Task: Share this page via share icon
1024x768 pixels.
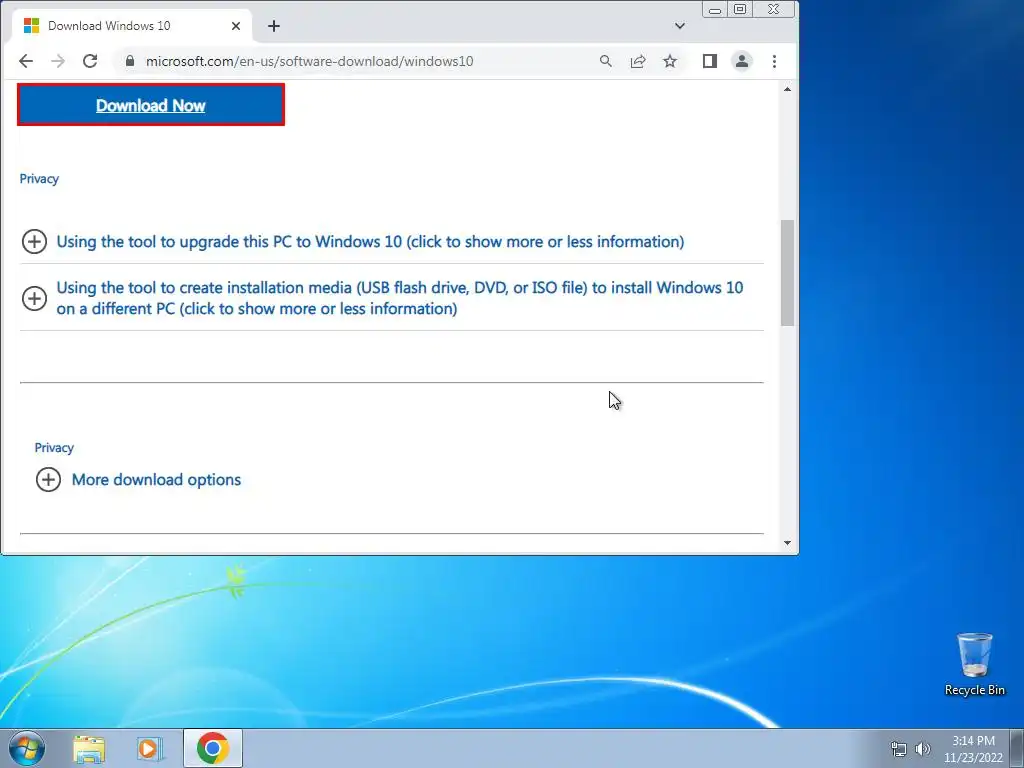Action: click(638, 61)
